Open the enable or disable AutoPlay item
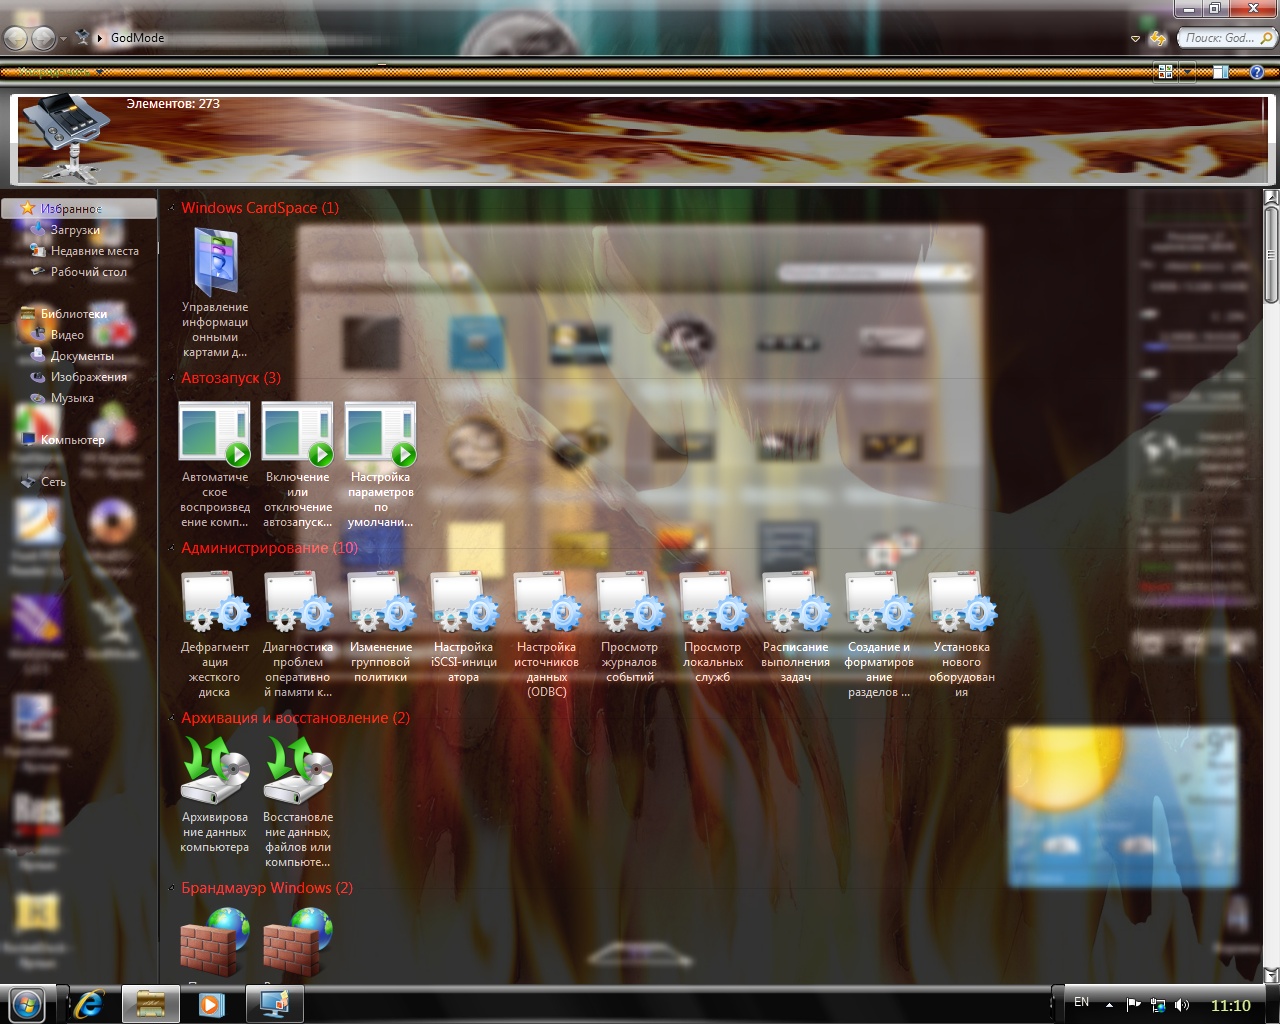 pyautogui.click(x=298, y=465)
